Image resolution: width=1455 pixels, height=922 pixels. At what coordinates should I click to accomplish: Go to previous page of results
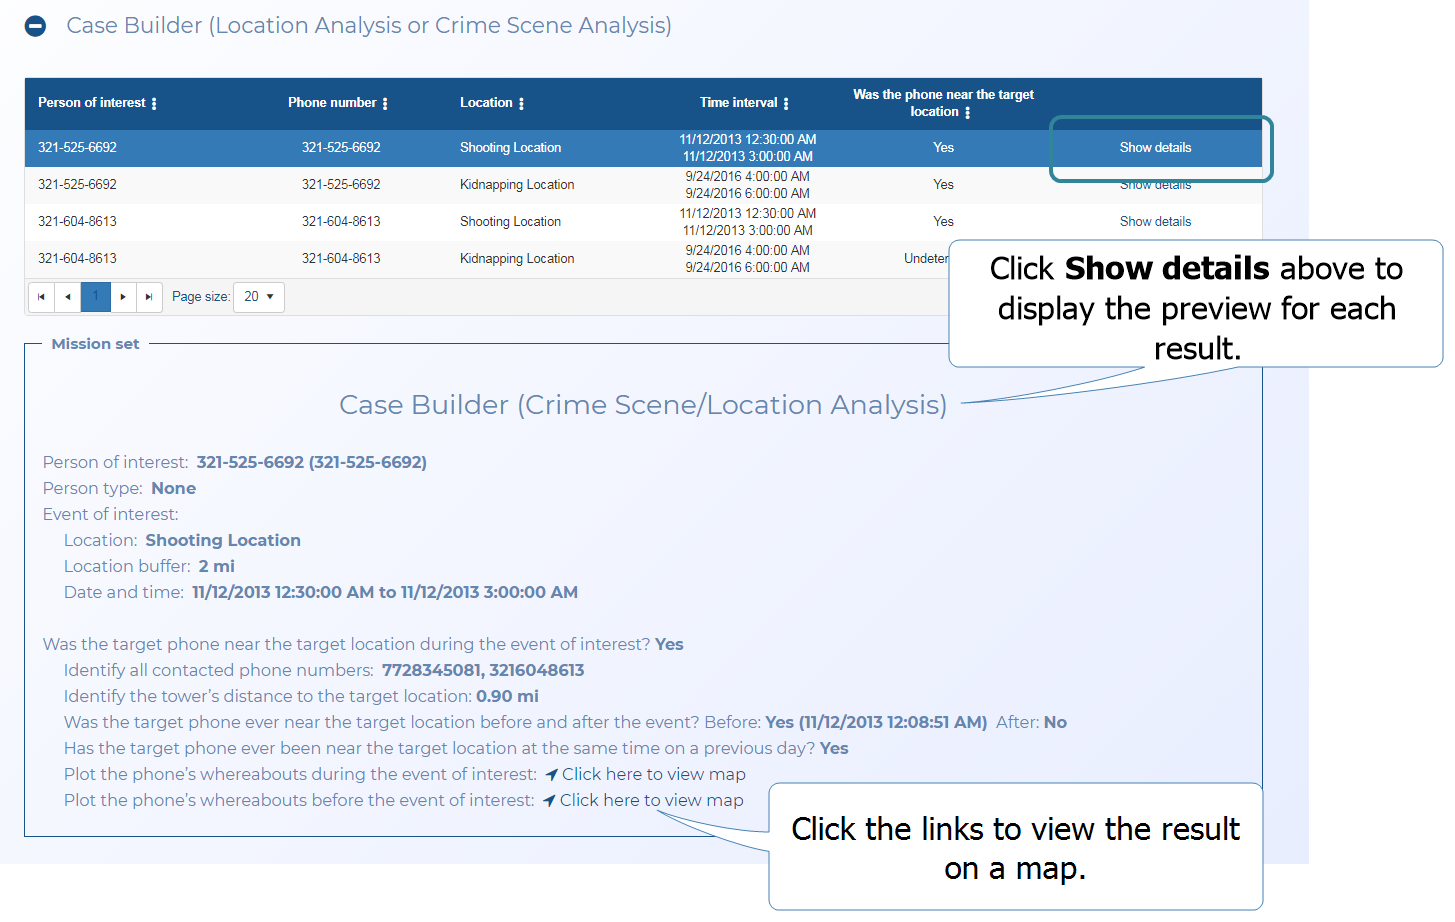(x=68, y=297)
